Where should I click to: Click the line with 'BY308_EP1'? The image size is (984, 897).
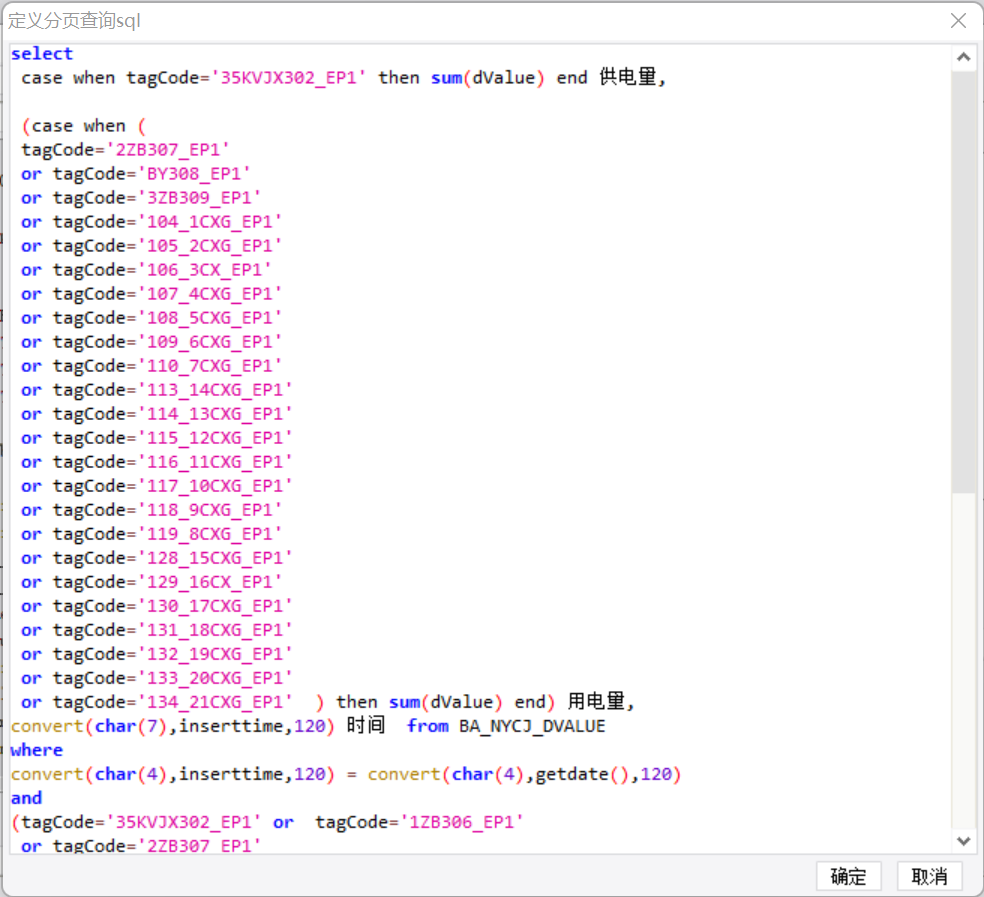coord(136,174)
